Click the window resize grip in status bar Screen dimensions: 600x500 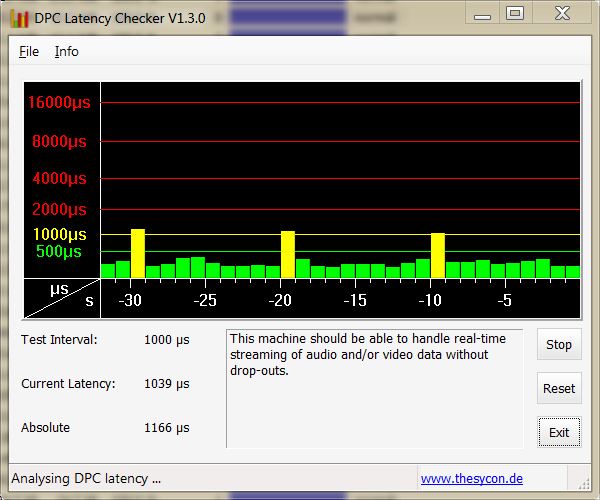[584, 484]
